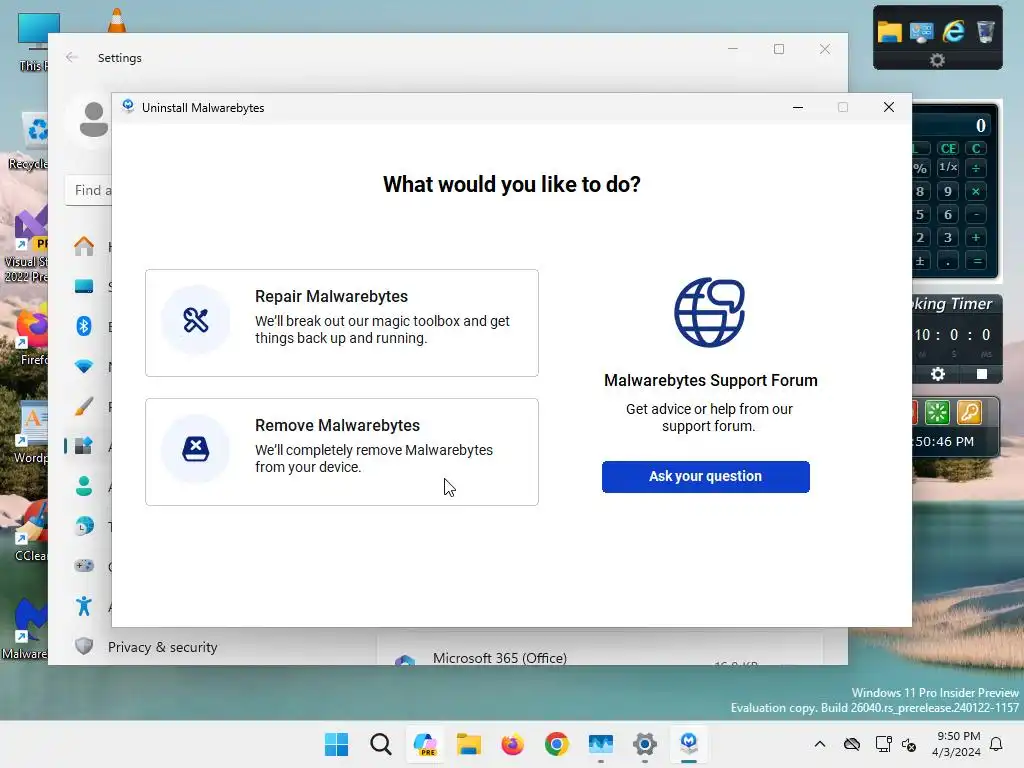
Task: Open launcher gadget settings gear
Action: pos(937,60)
